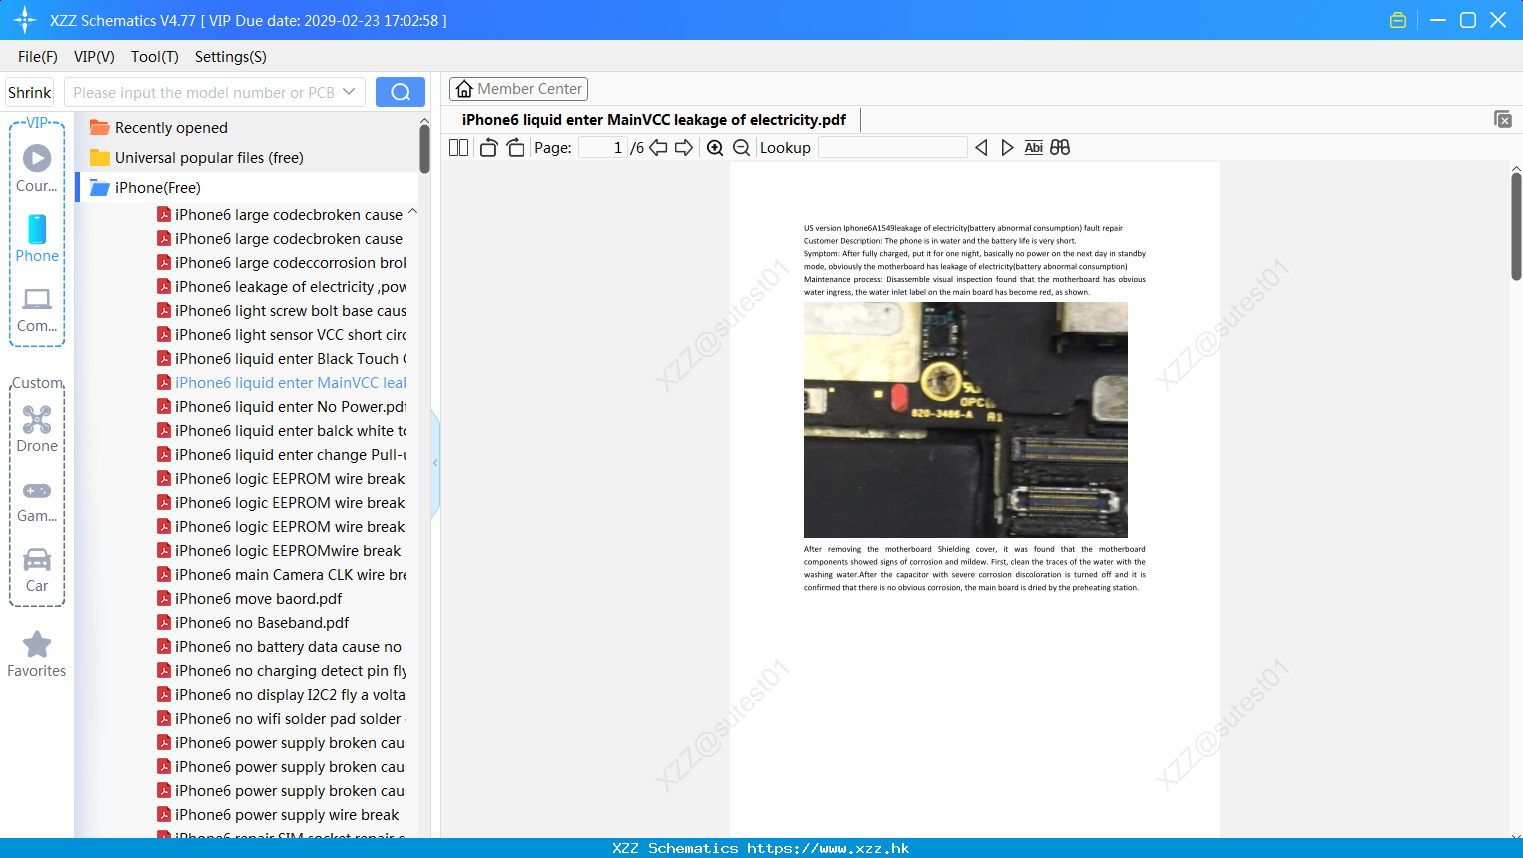This screenshot has height=858, width=1523.
Task: Click scroll-up arrow in file list
Action: (424, 119)
